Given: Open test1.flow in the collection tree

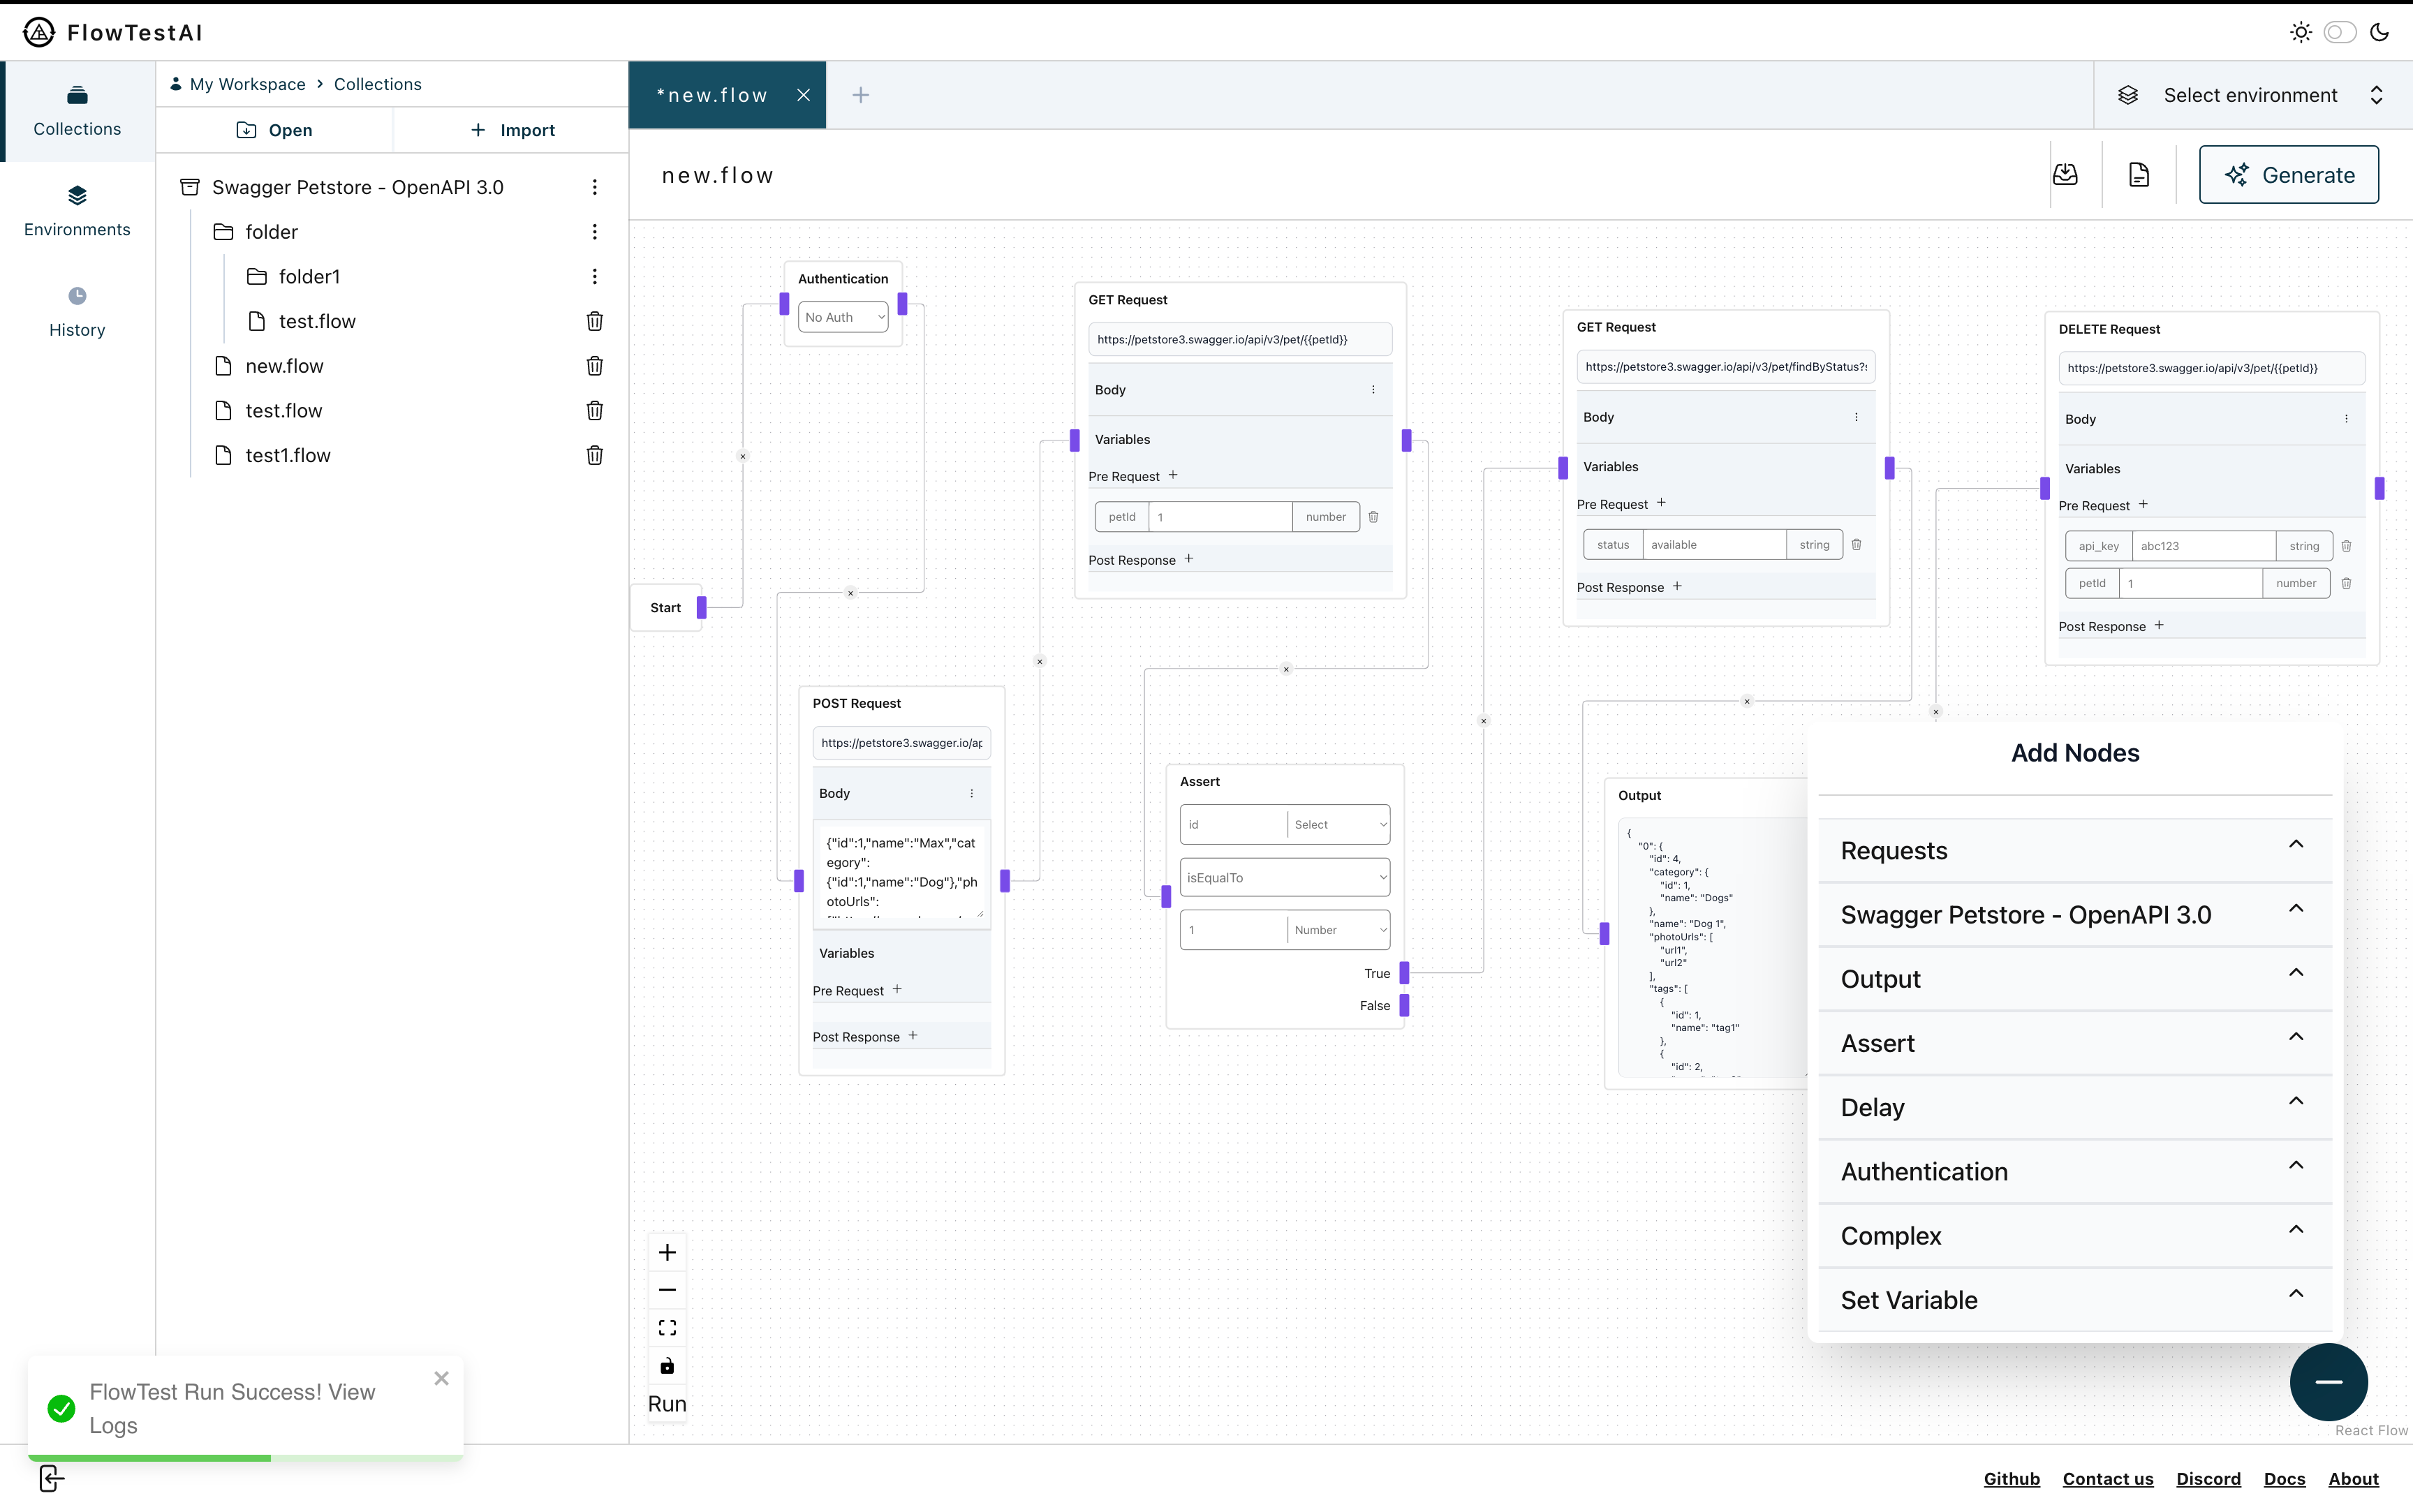Looking at the screenshot, I should (288, 455).
